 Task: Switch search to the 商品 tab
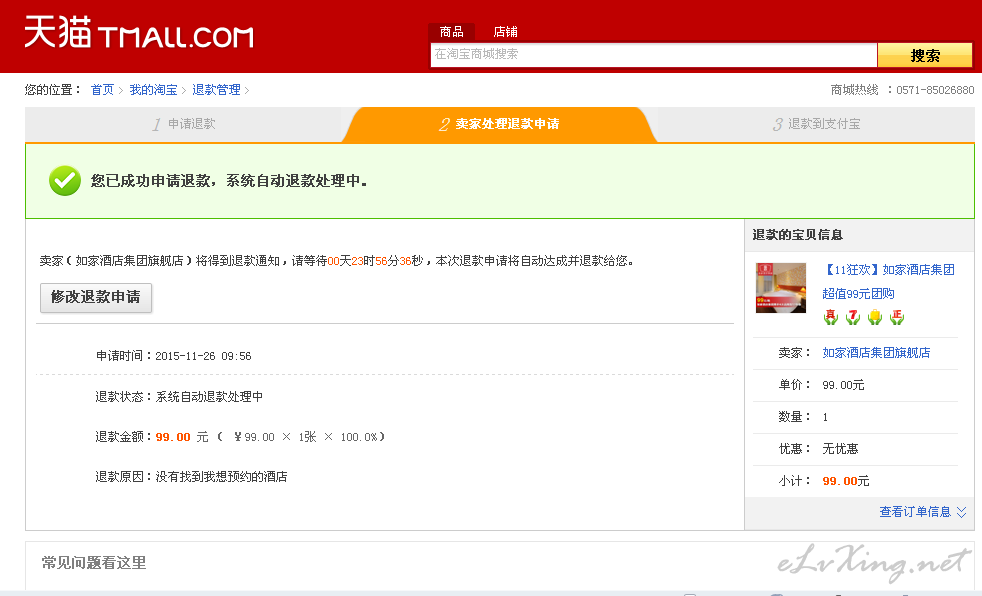[452, 32]
